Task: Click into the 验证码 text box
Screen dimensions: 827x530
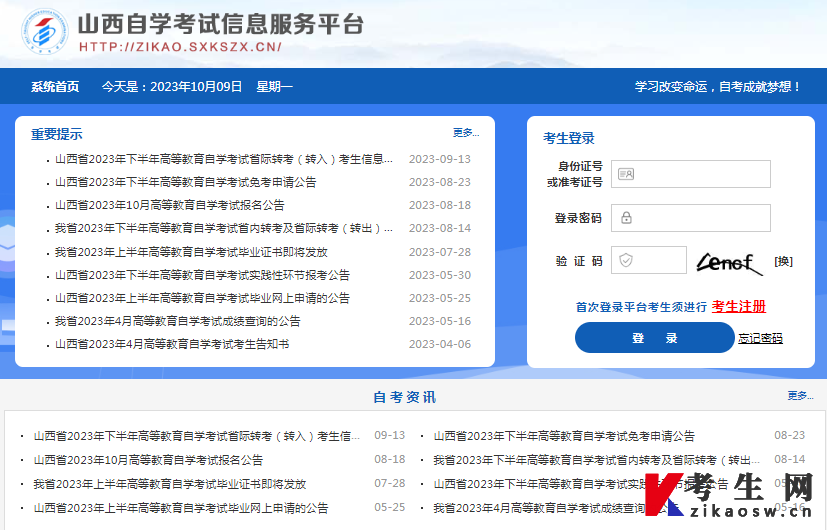Action: (660, 260)
